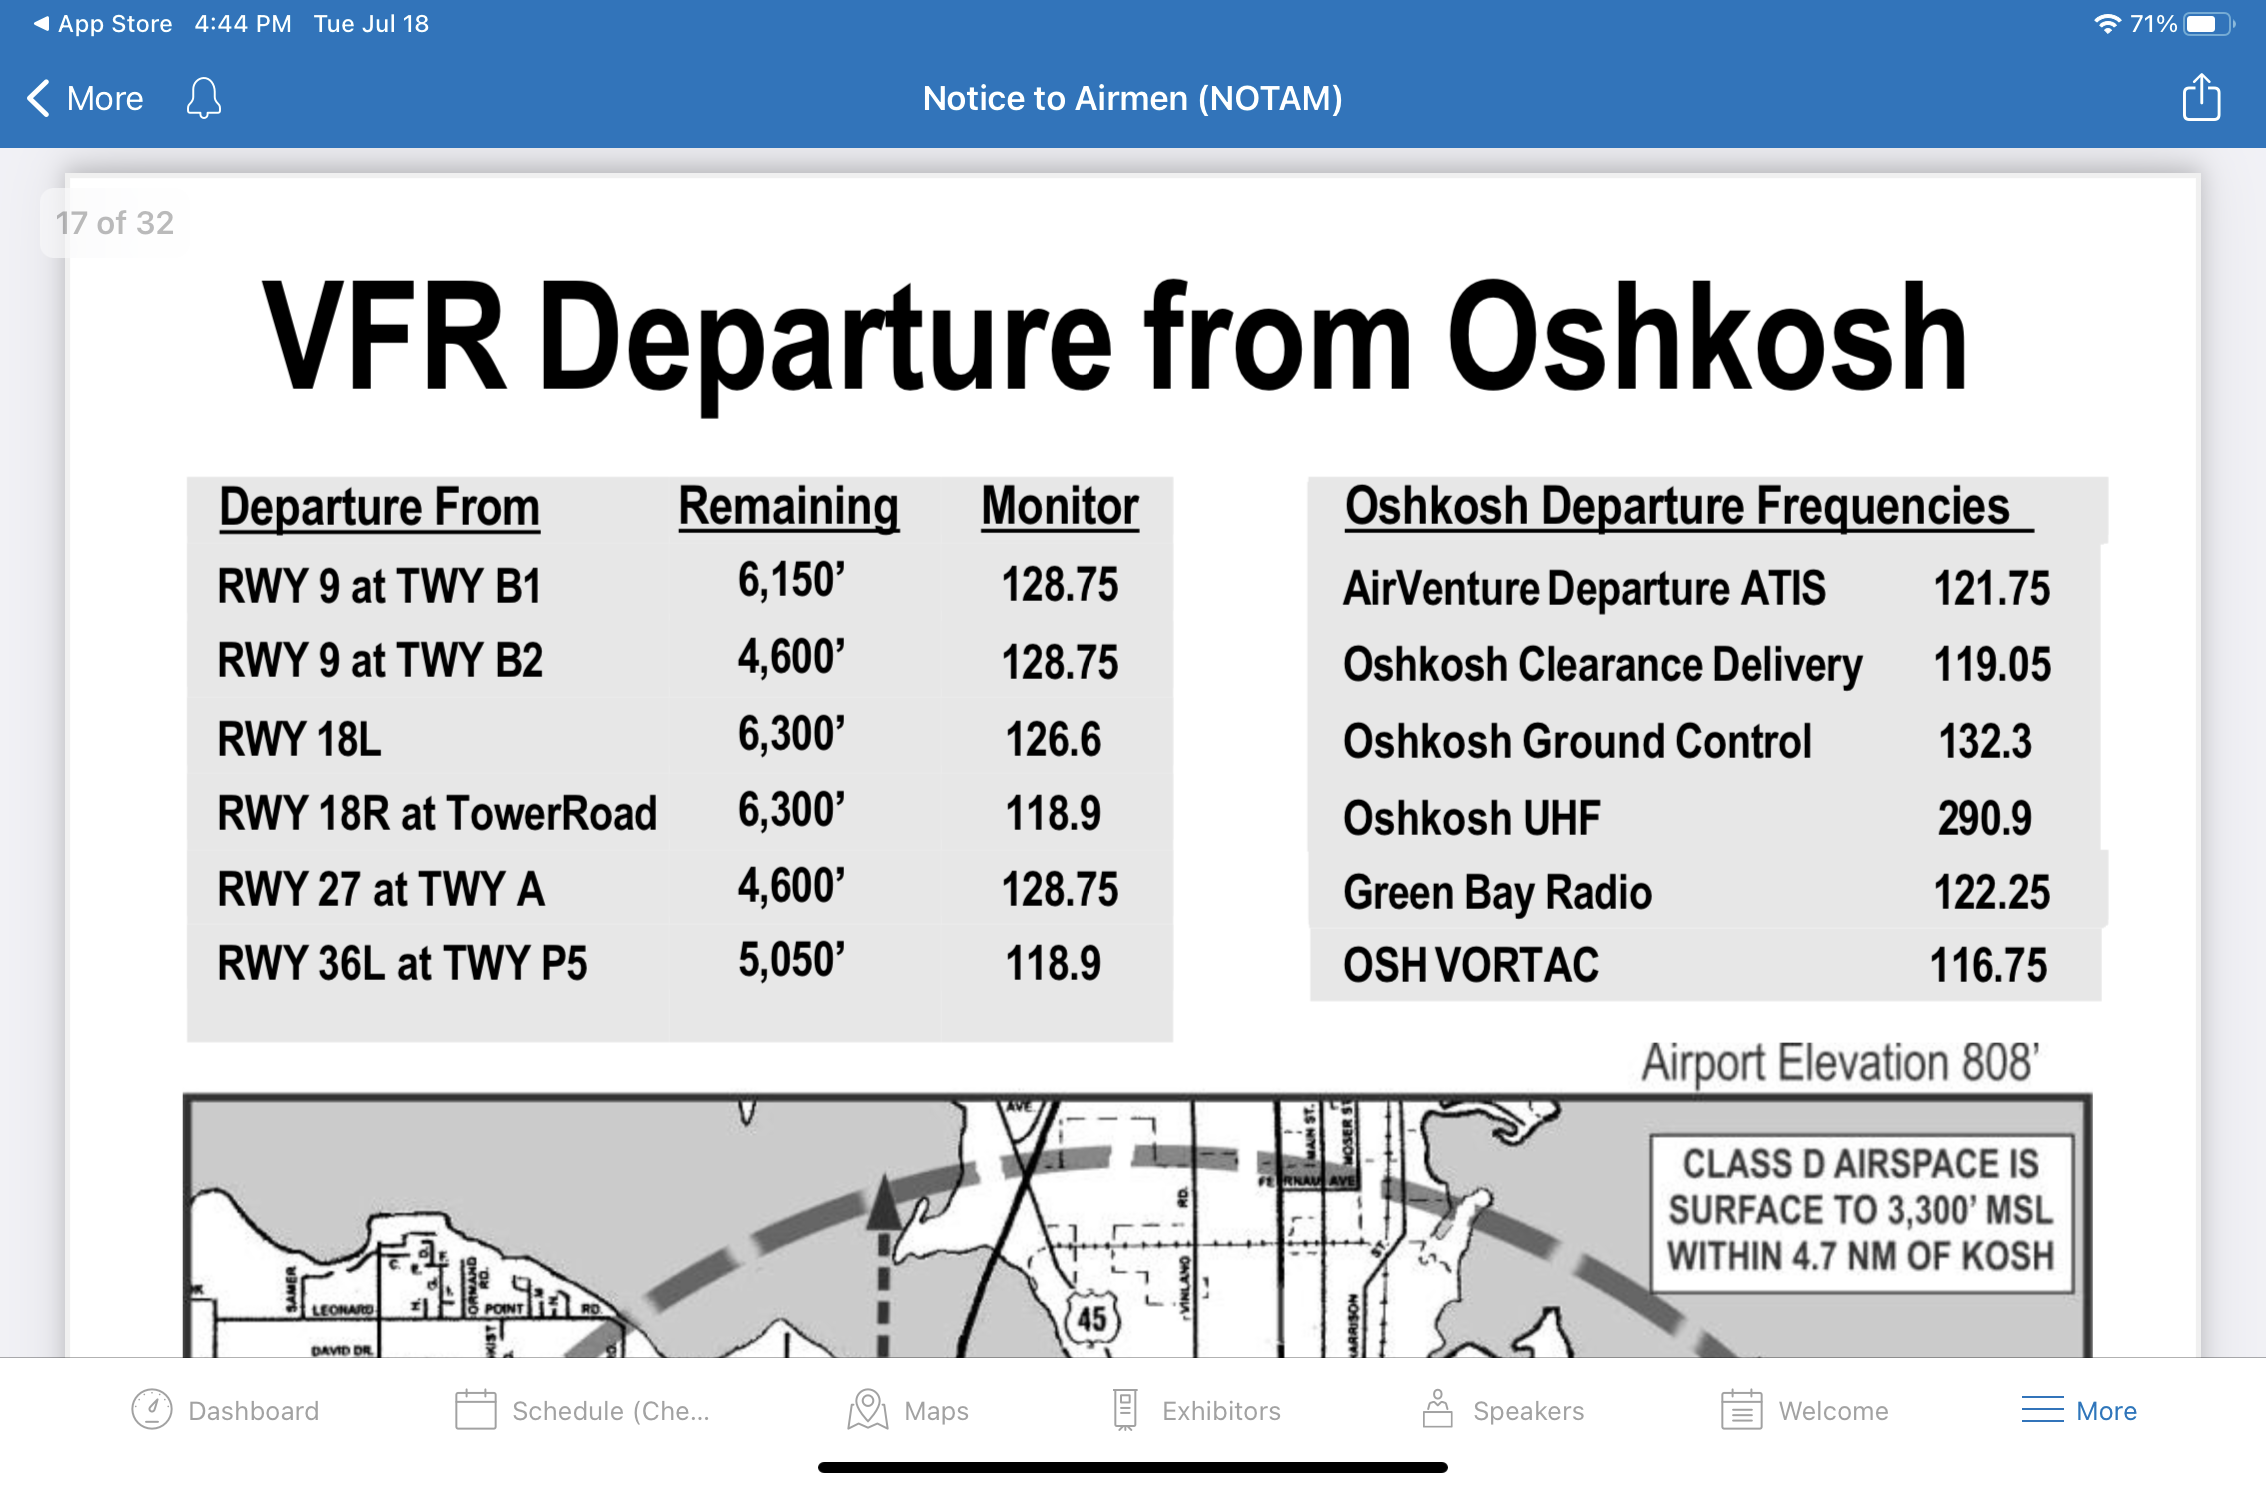Click frequency value 290.9
Viewport: 2266px width, 1488px height.
click(1985, 818)
